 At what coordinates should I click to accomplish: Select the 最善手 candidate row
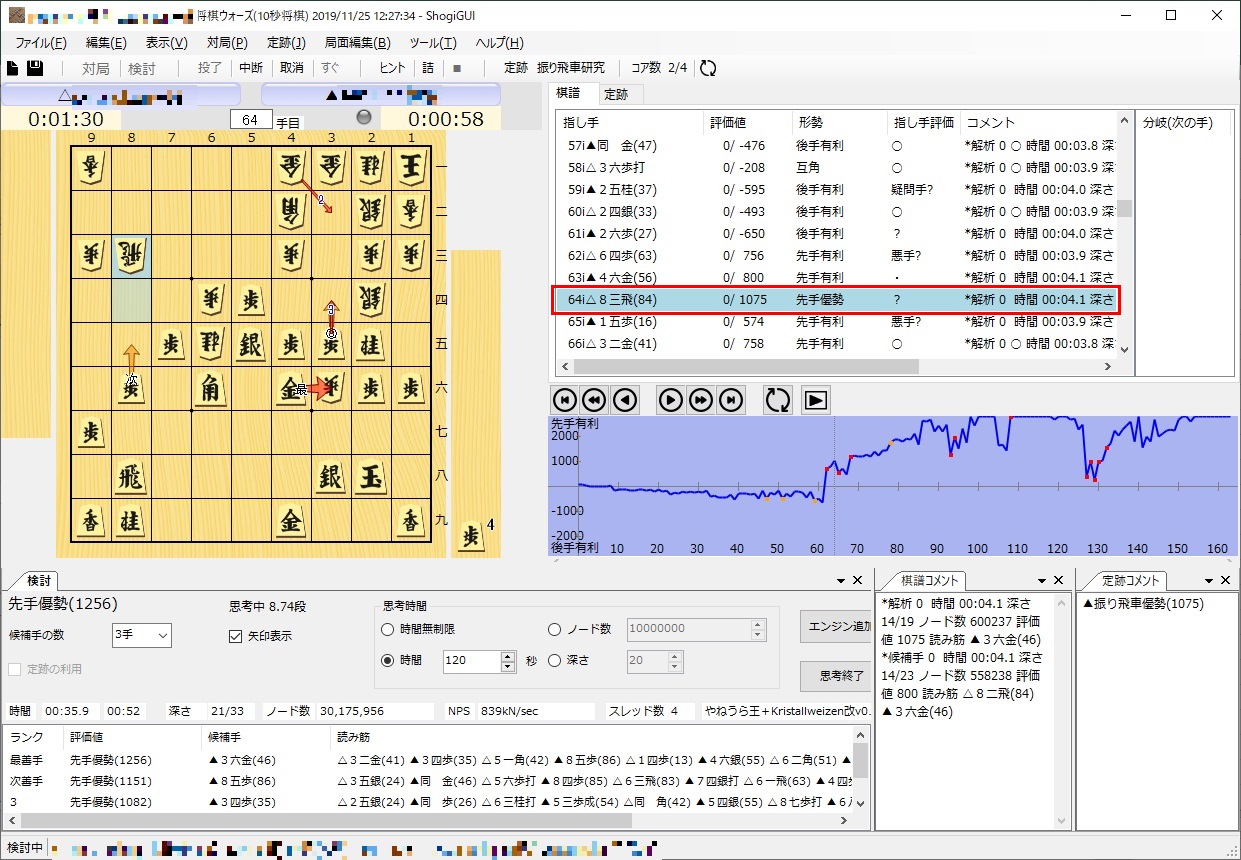[x=427, y=759]
